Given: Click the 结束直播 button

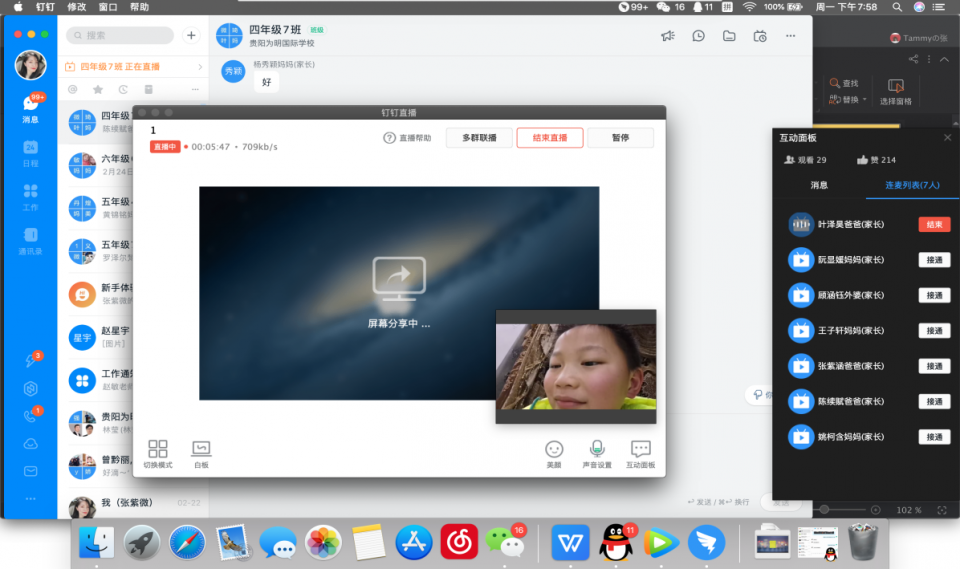Looking at the screenshot, I should click(x=549, y=138).
